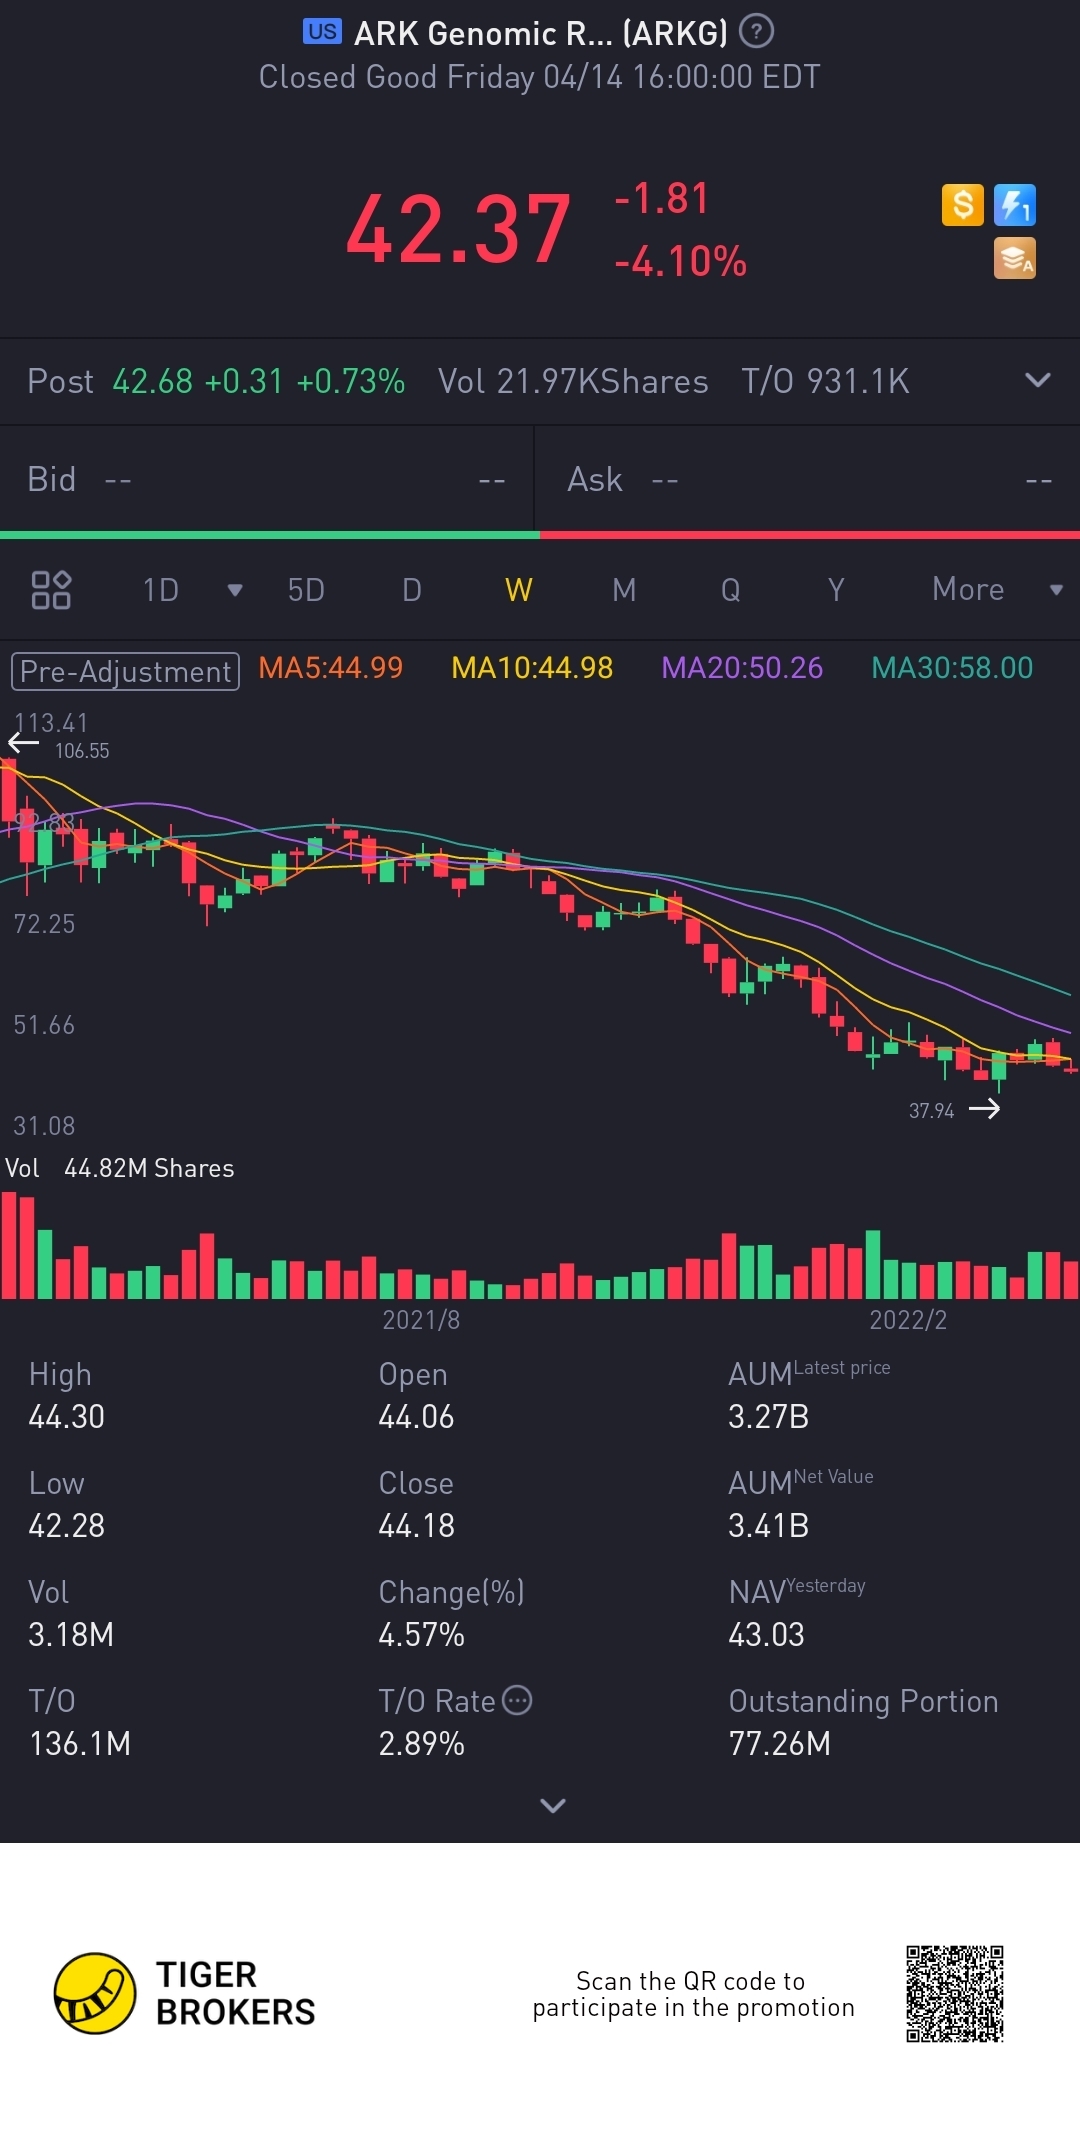Tap the Outstanding Portion 77.26M value
Screen dimensions: 1080x2145
pos(780,1743)
